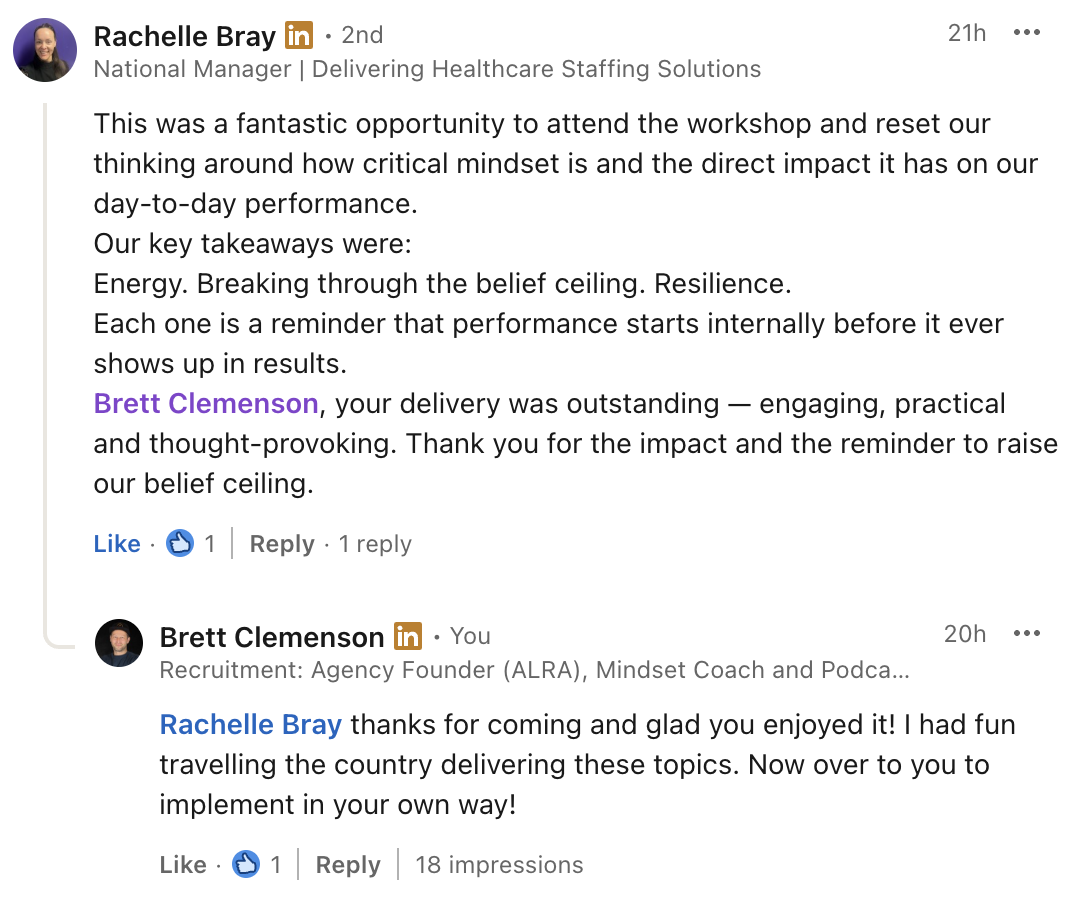The height and width of the screenshot is (898, 1084).
Task: Click the LinkedIn badge beside Brett Clemenson's name
Action: coord(408,636)
